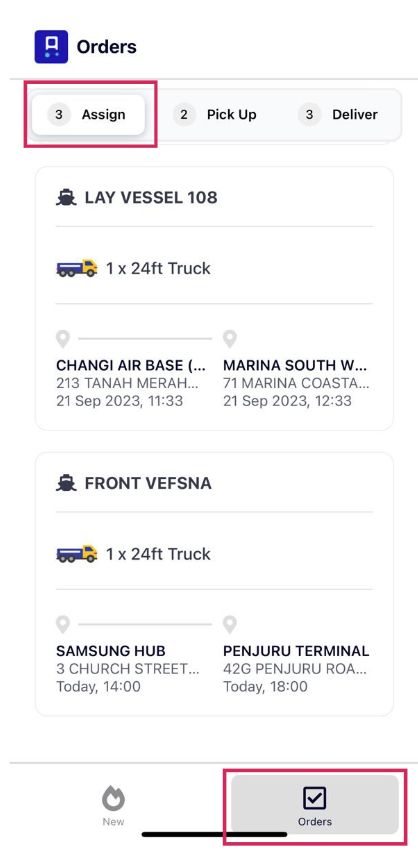Switch to the Pick Up tab
418x857 pixels.
[215, 115]
